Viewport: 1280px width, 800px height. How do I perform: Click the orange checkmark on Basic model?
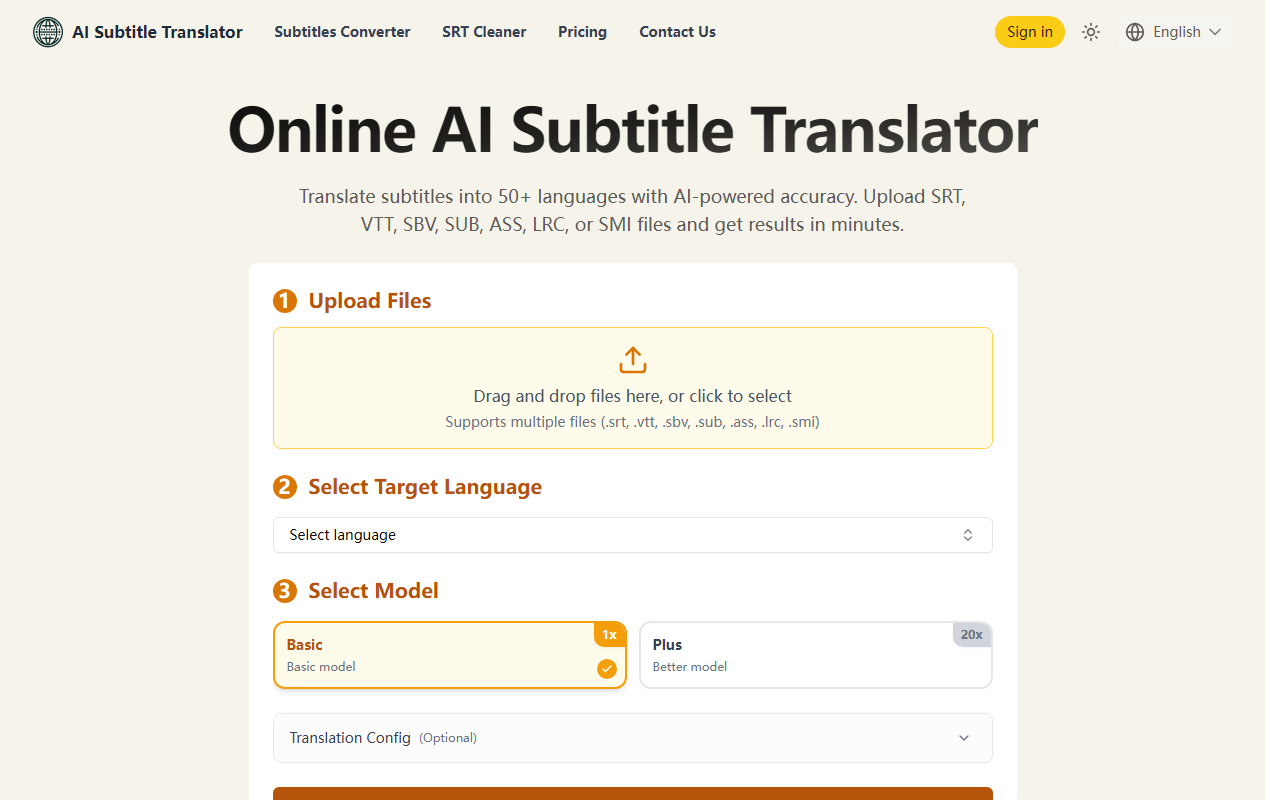tap(607, 668)
